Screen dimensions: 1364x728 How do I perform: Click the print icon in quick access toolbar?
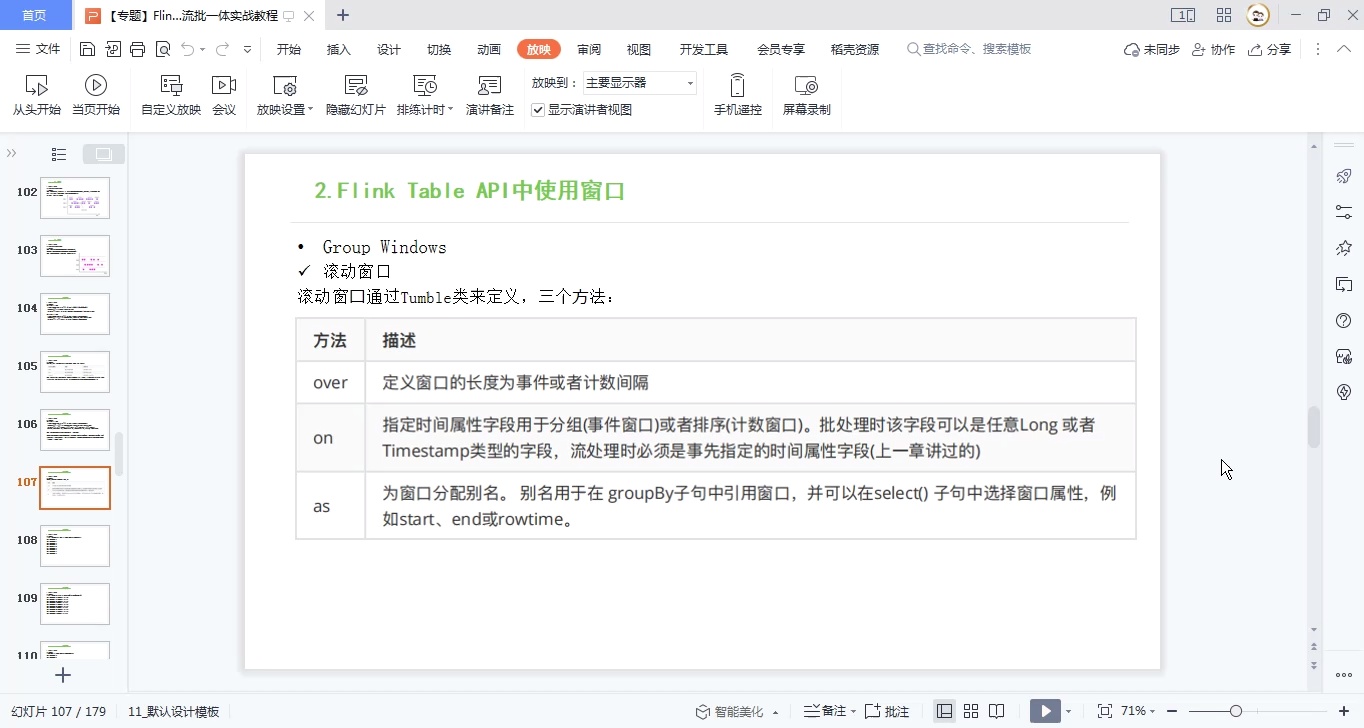tap(136, 48)
